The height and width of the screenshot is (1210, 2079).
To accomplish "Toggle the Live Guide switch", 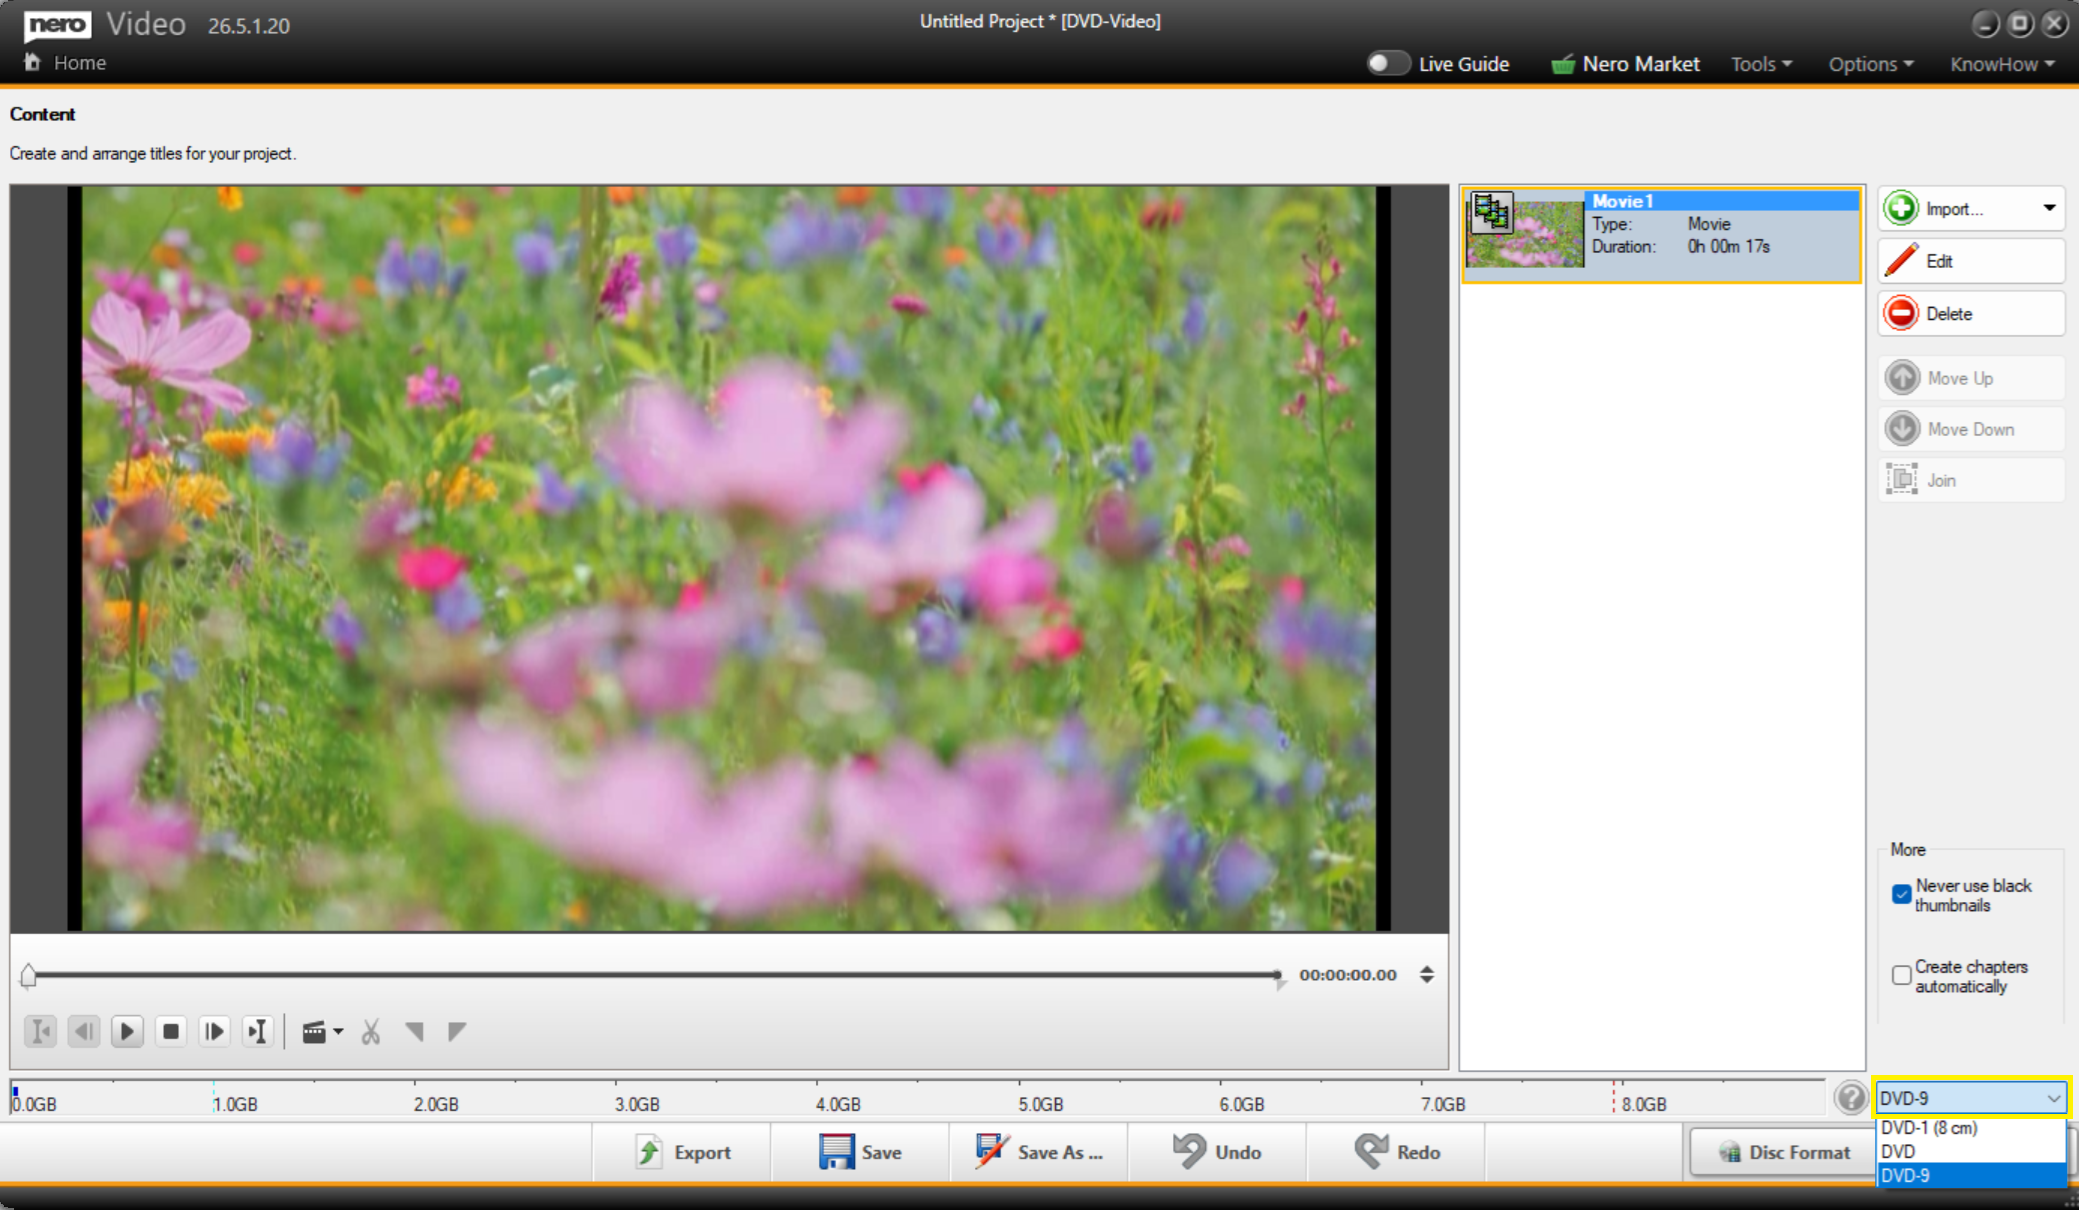I will tap(1388, 64).
